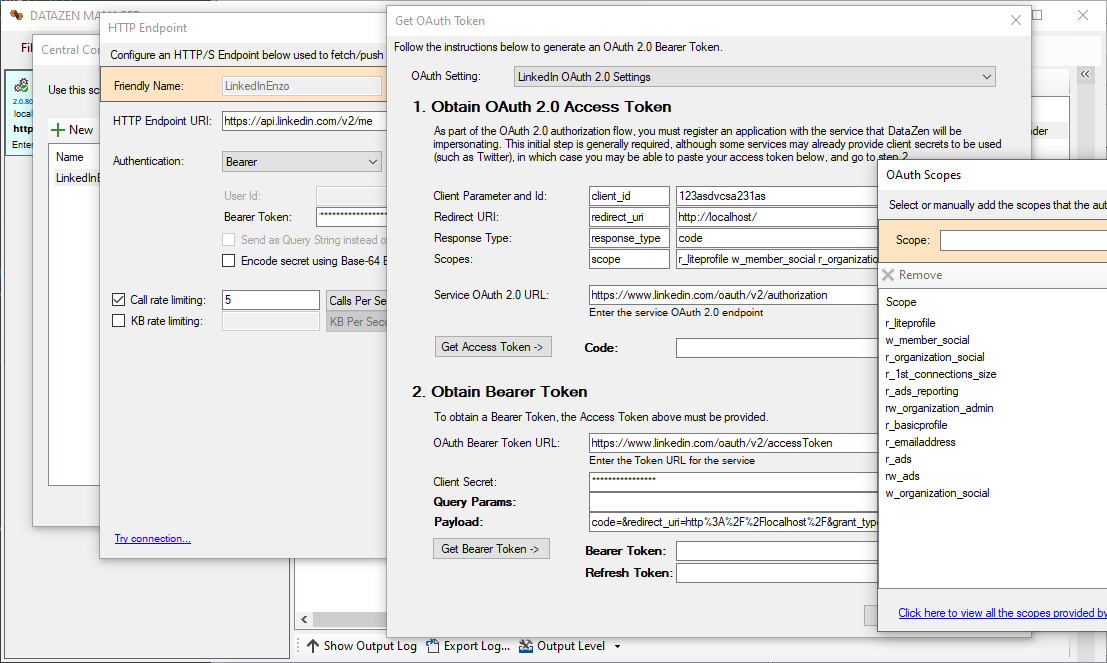Screen dimensions: 1107x663
Task: Click the agent gear icon with green check
Action: click(x=20, y=87)
